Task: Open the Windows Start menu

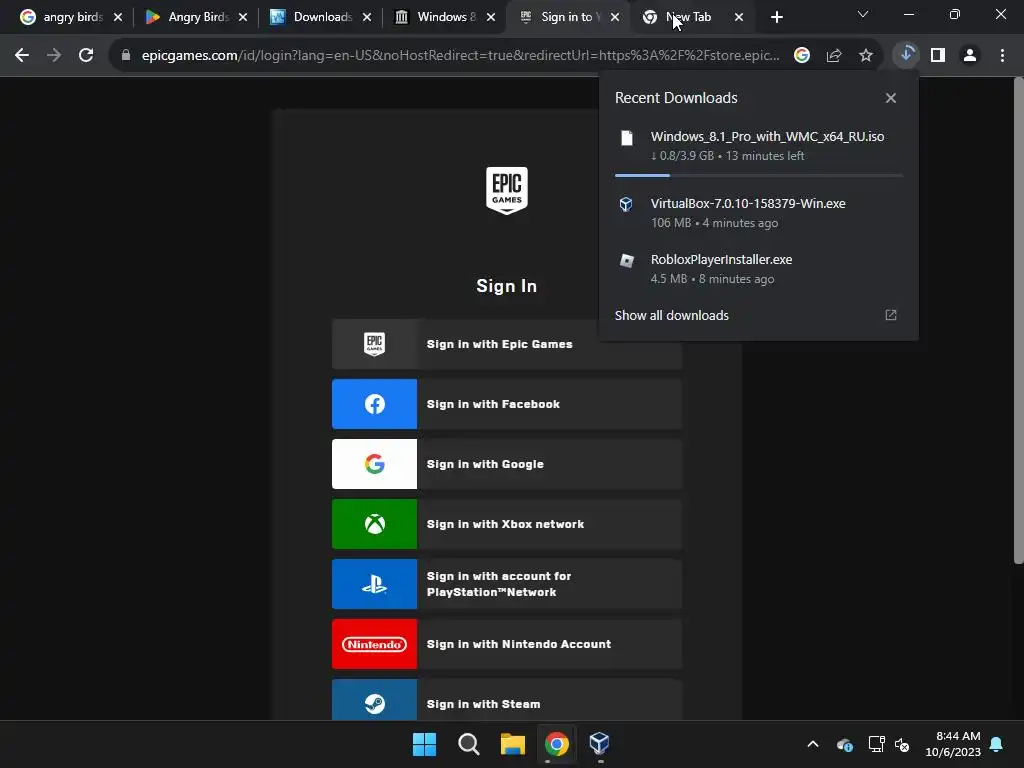Action: coord(424,744)
